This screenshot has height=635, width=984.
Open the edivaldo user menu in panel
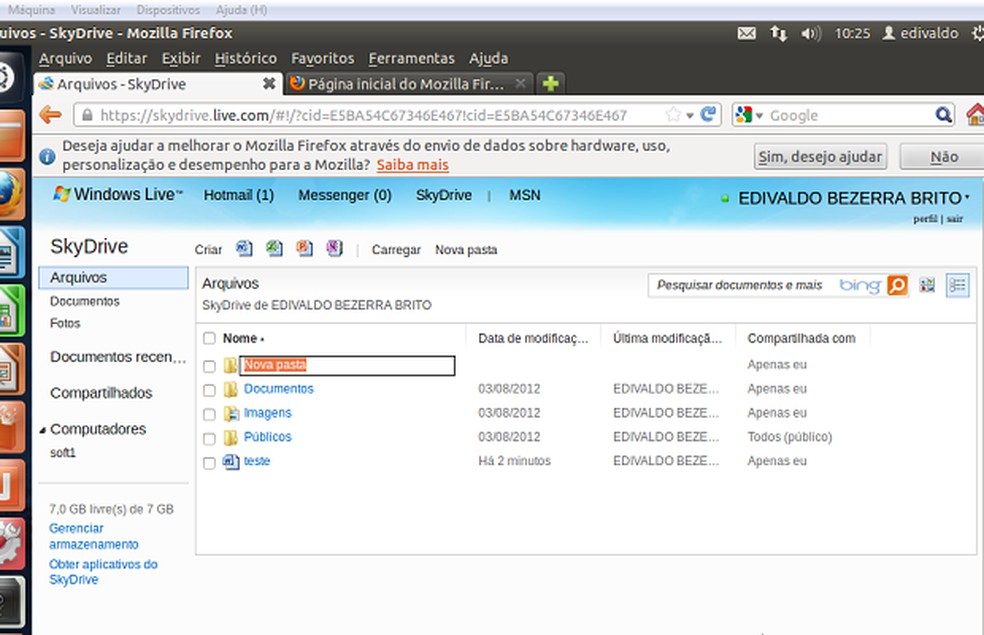tap(921, 33)
